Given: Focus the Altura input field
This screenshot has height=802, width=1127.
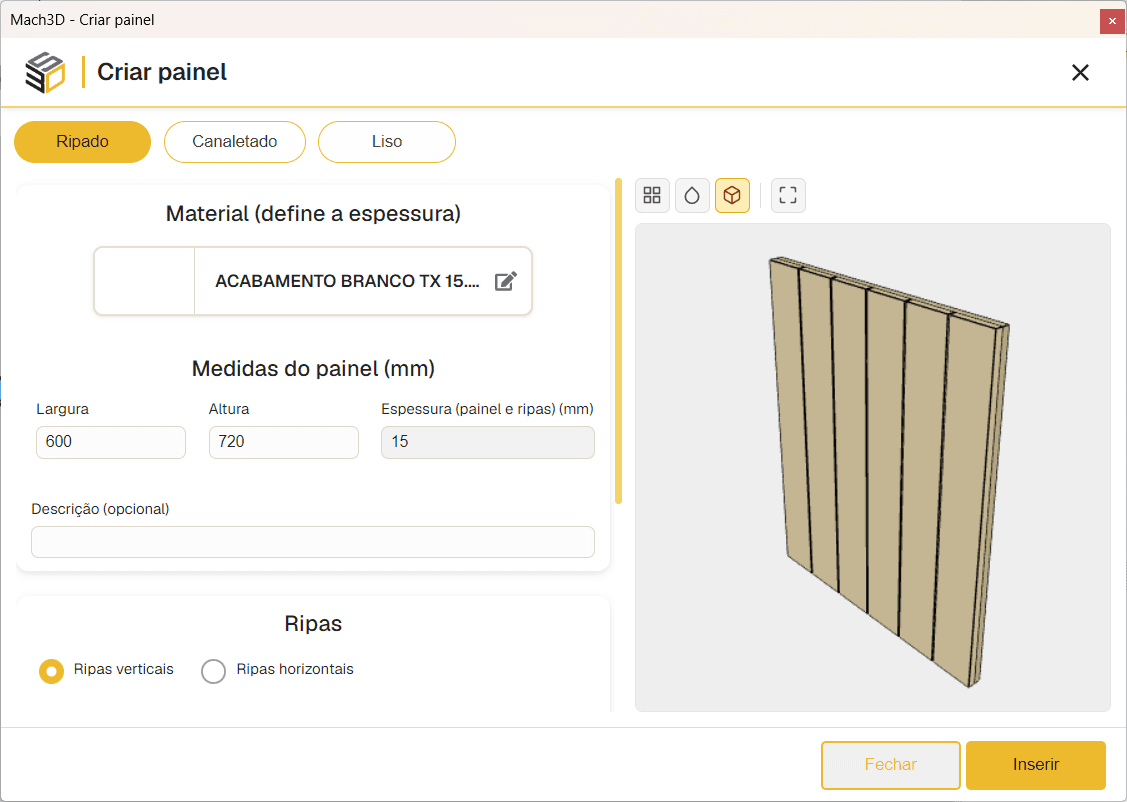Looking at the screenshot, I should 283,442.
